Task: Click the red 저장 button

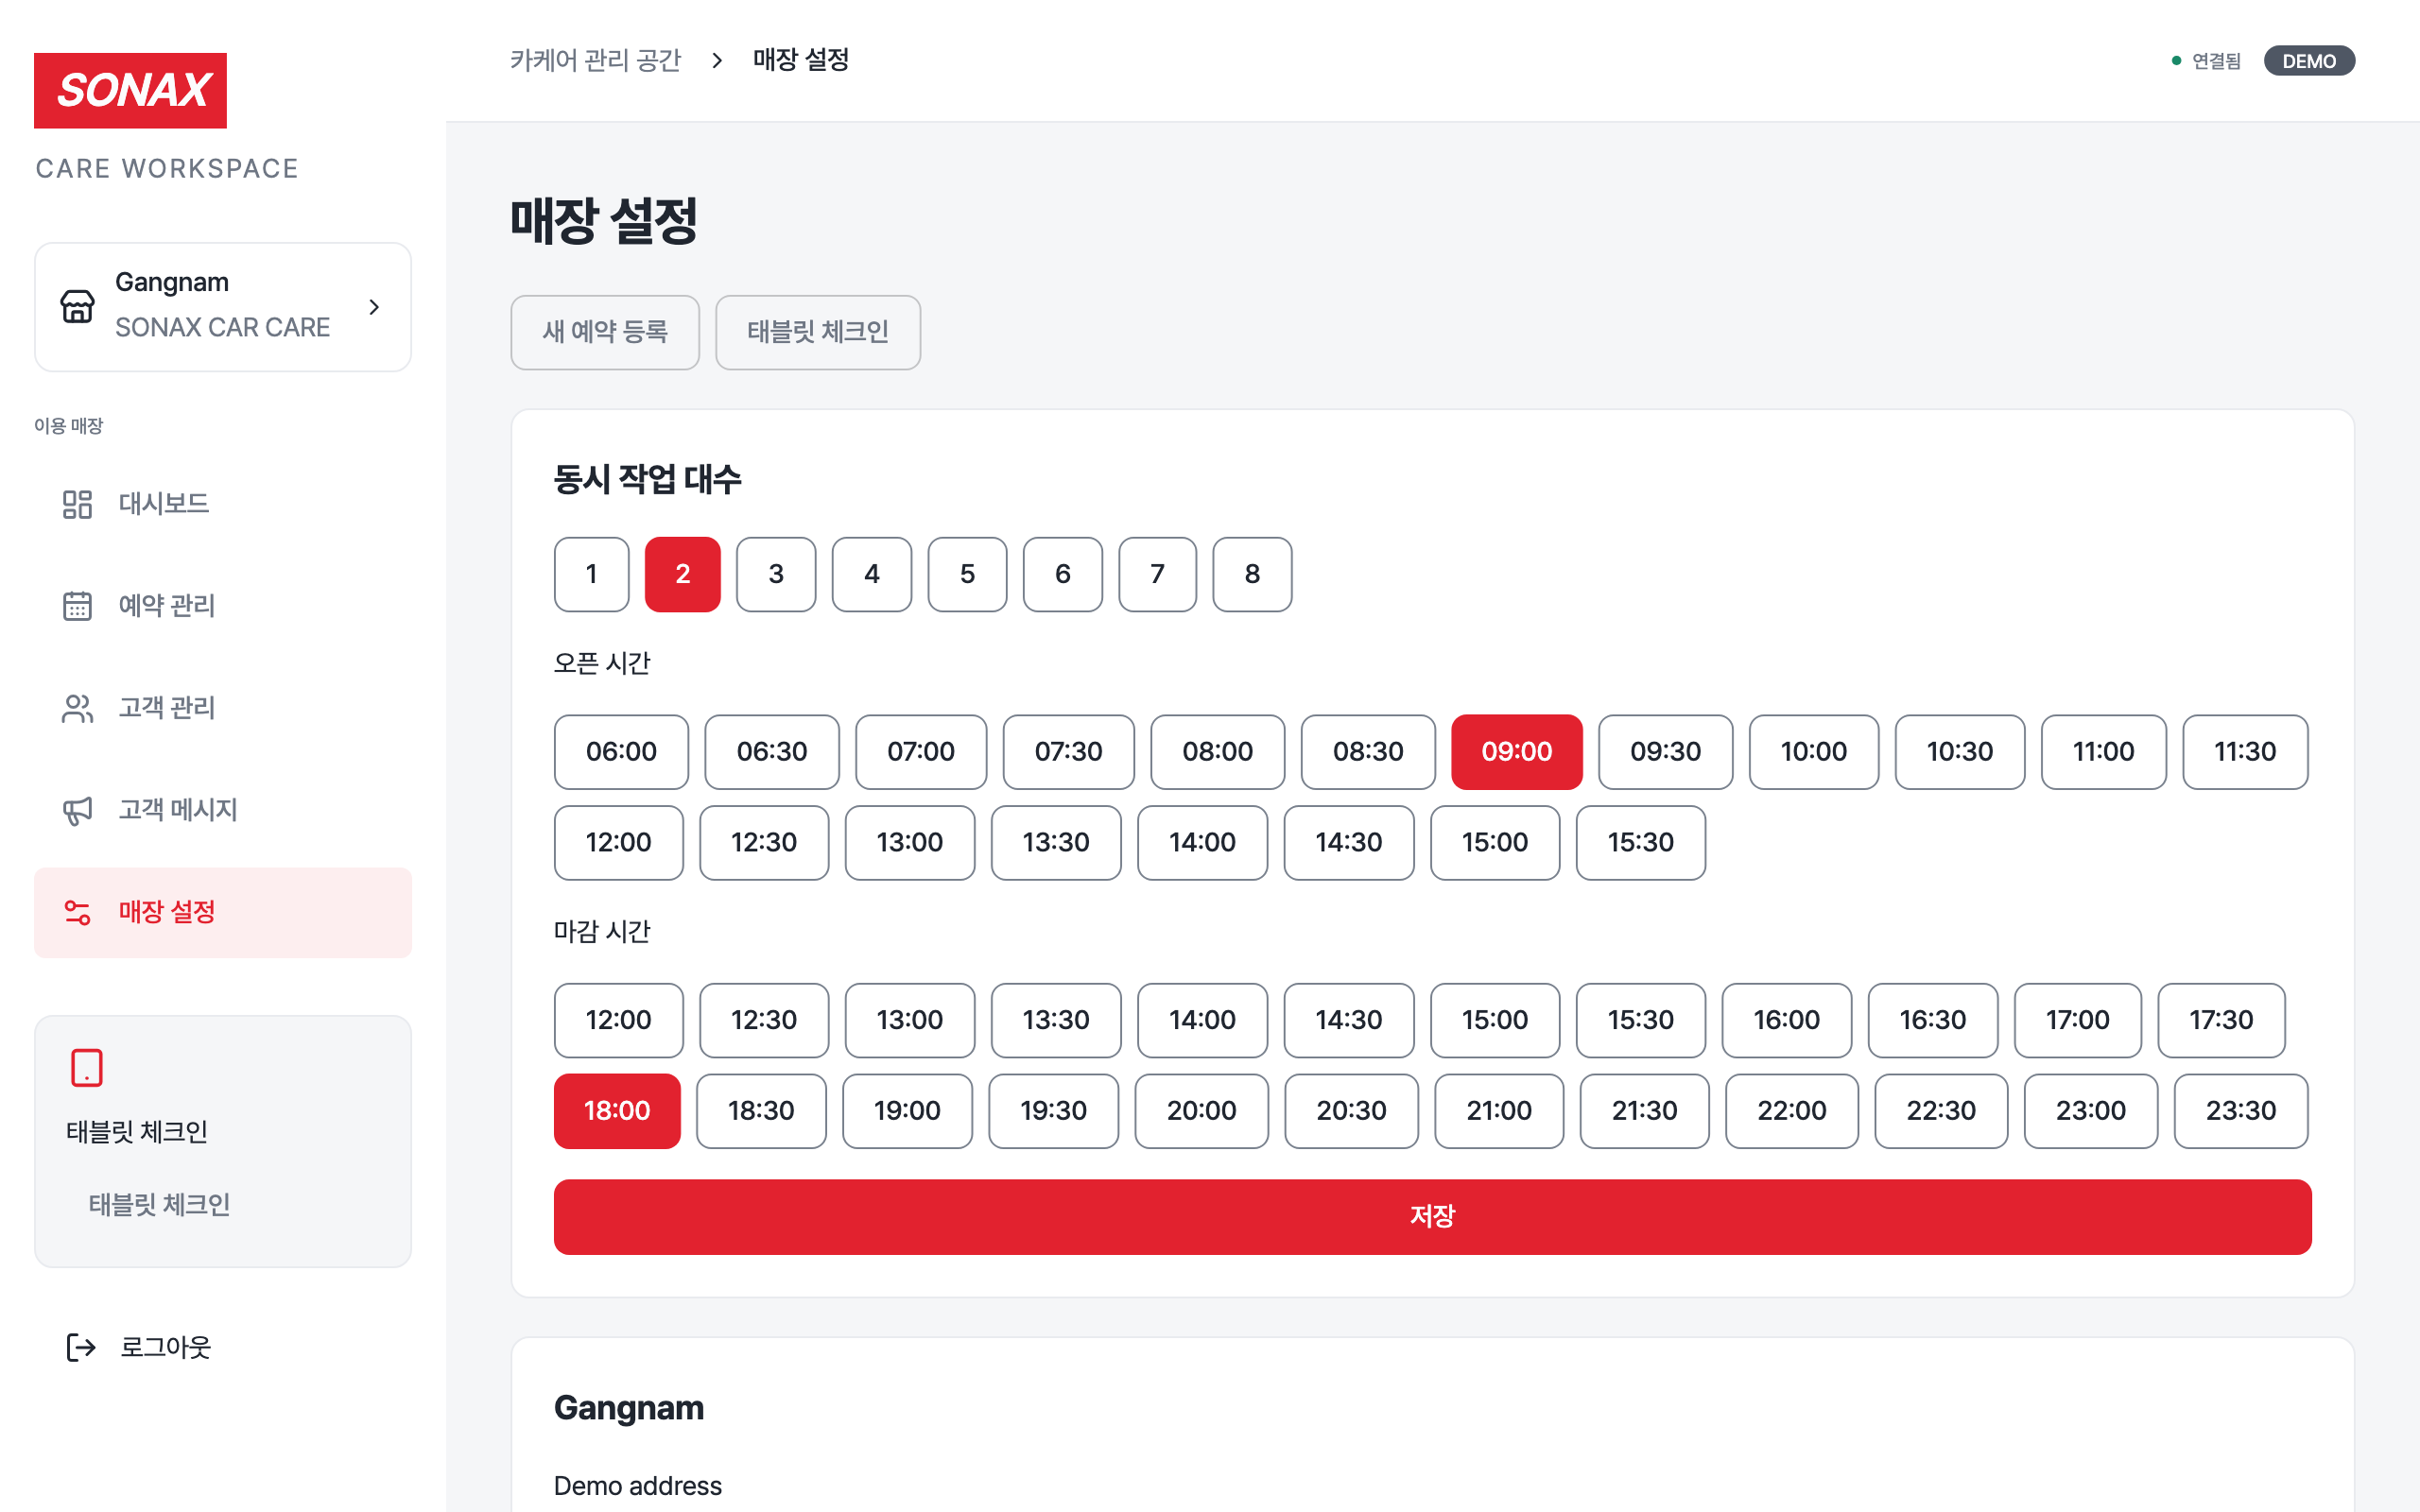Action: click(1432, 1217)
